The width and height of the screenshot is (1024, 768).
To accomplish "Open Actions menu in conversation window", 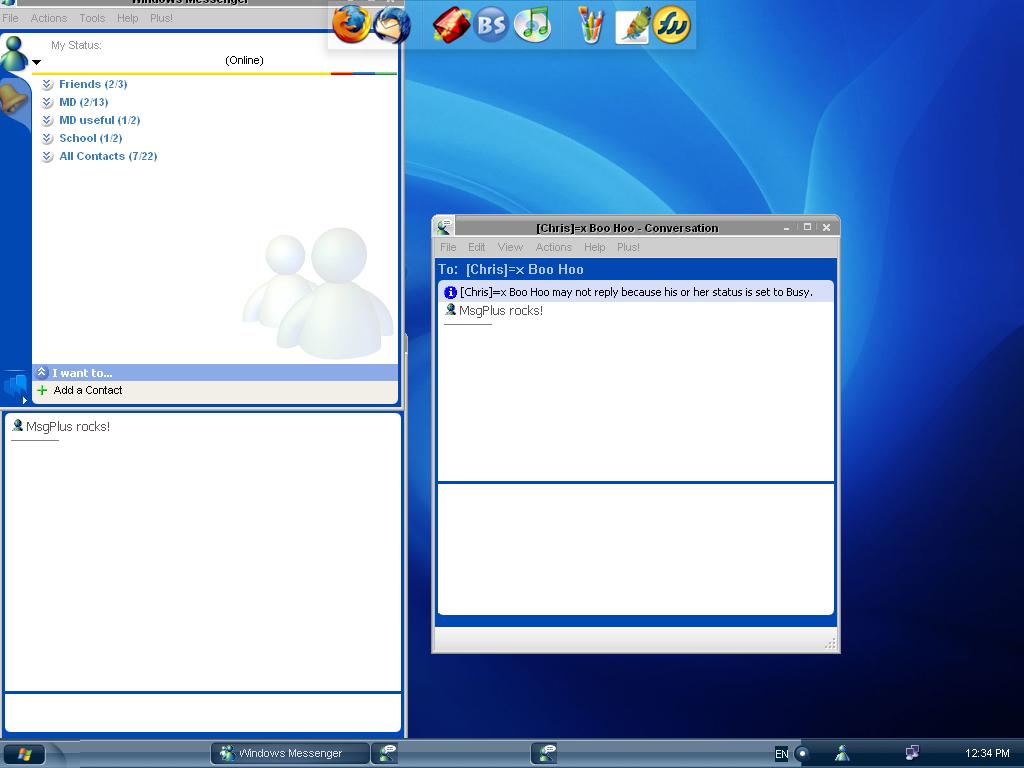I will pos(553,247).
